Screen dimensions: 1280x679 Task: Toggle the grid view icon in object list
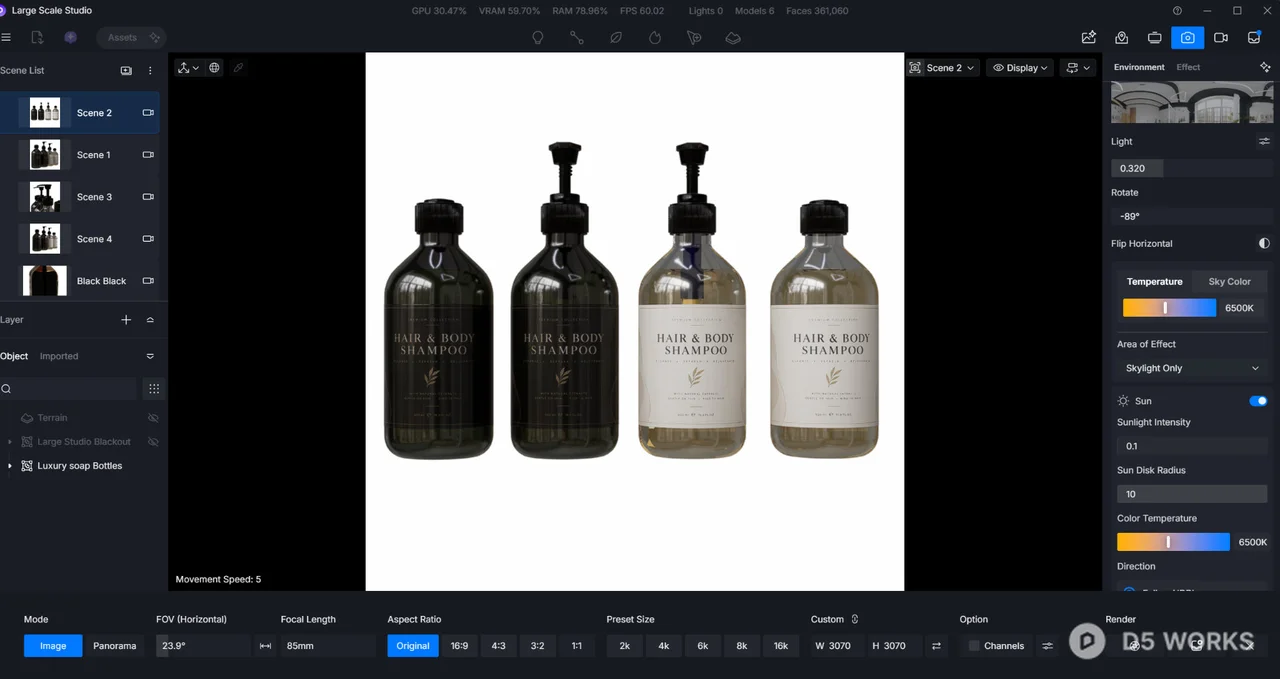point(153,389)
